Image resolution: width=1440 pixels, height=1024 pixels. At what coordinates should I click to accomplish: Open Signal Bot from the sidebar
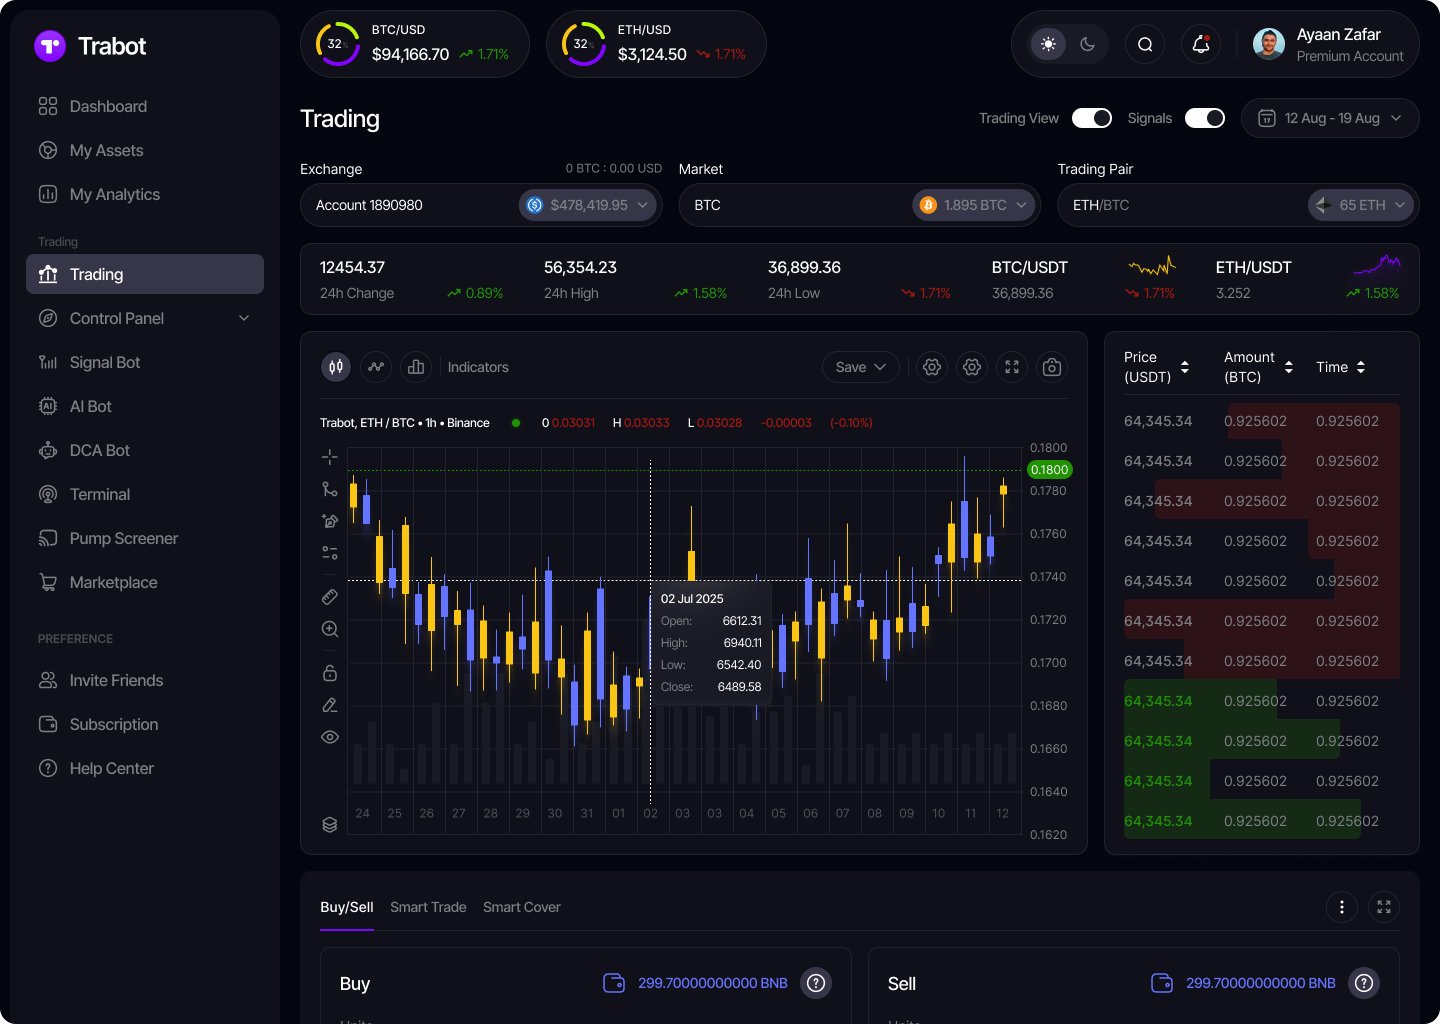point(105,362)
